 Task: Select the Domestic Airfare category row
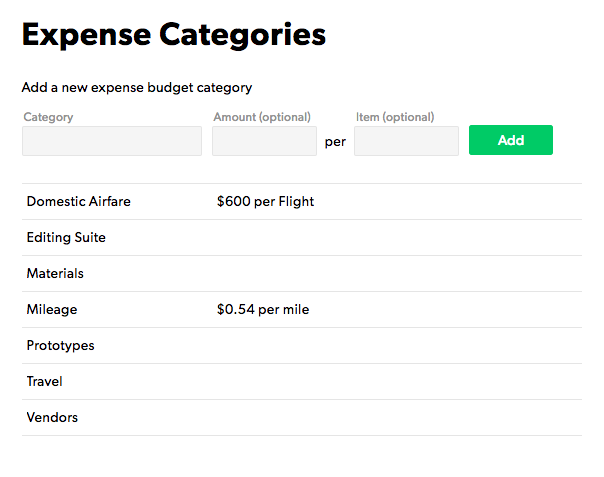click(x=302, y=202)
